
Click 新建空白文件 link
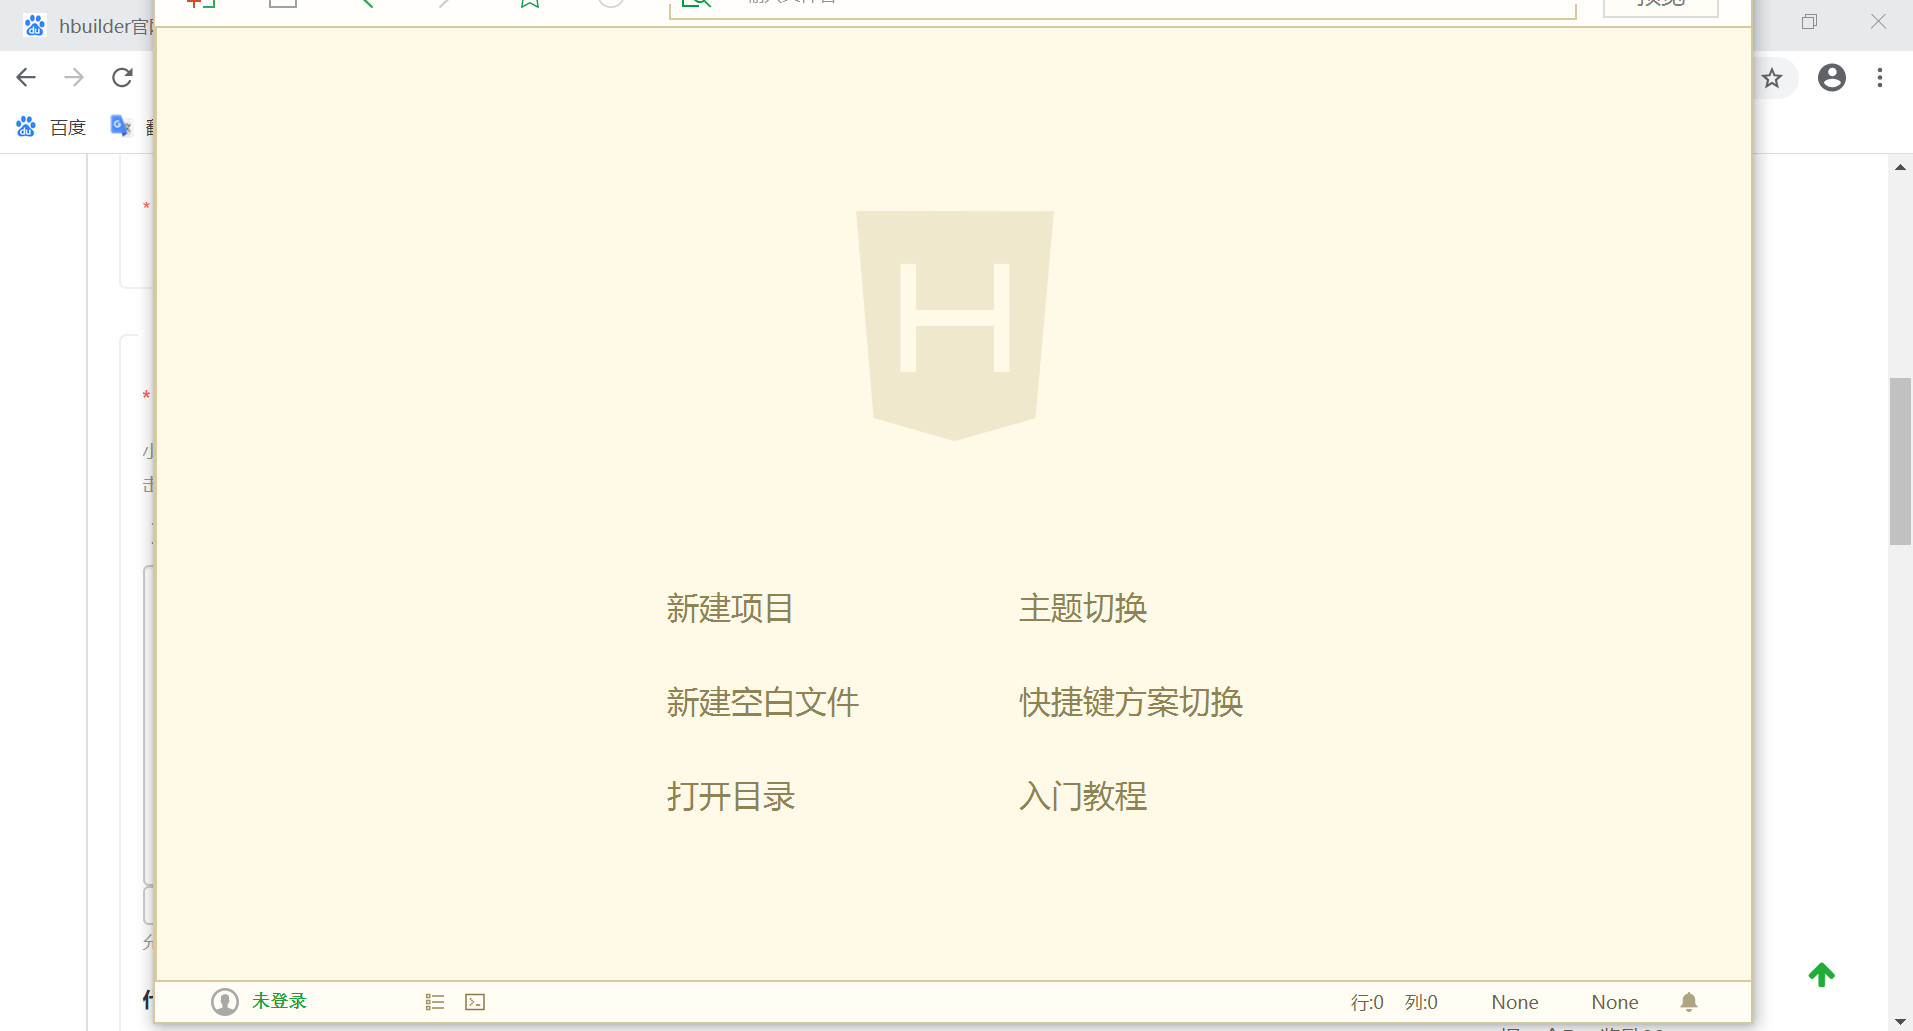coord(762,702)
